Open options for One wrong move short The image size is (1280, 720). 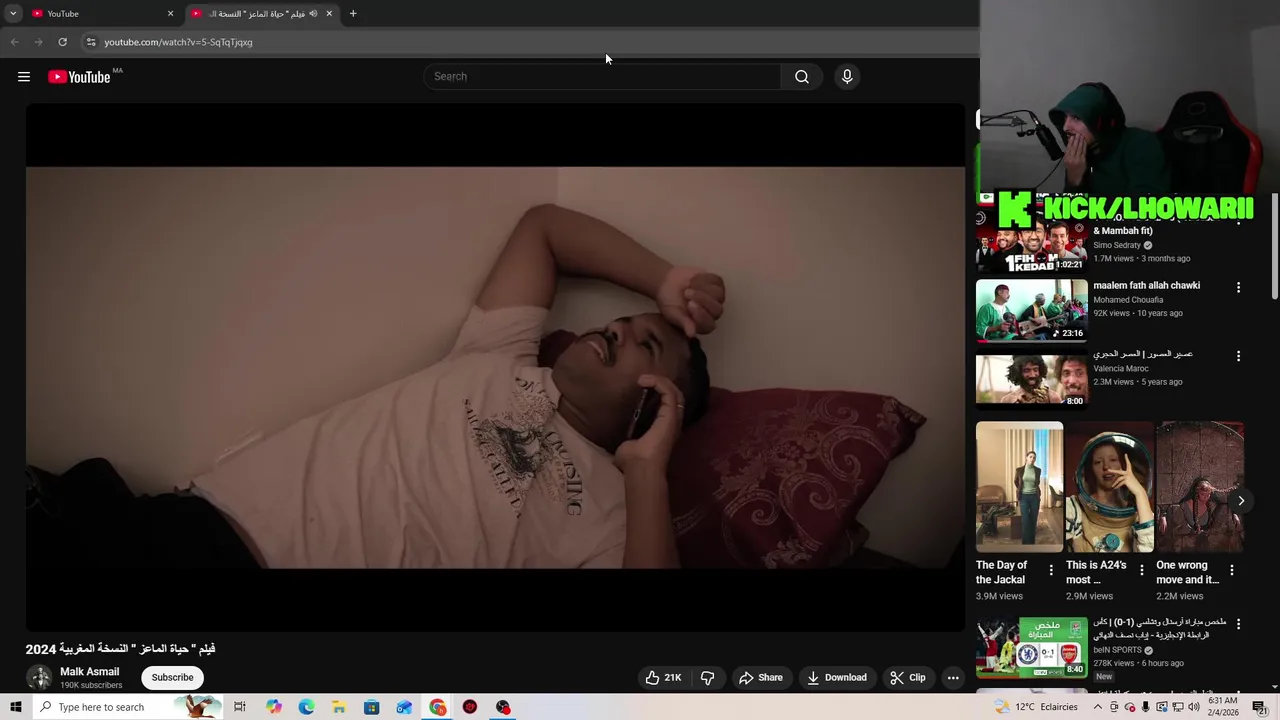point(1231,570)
